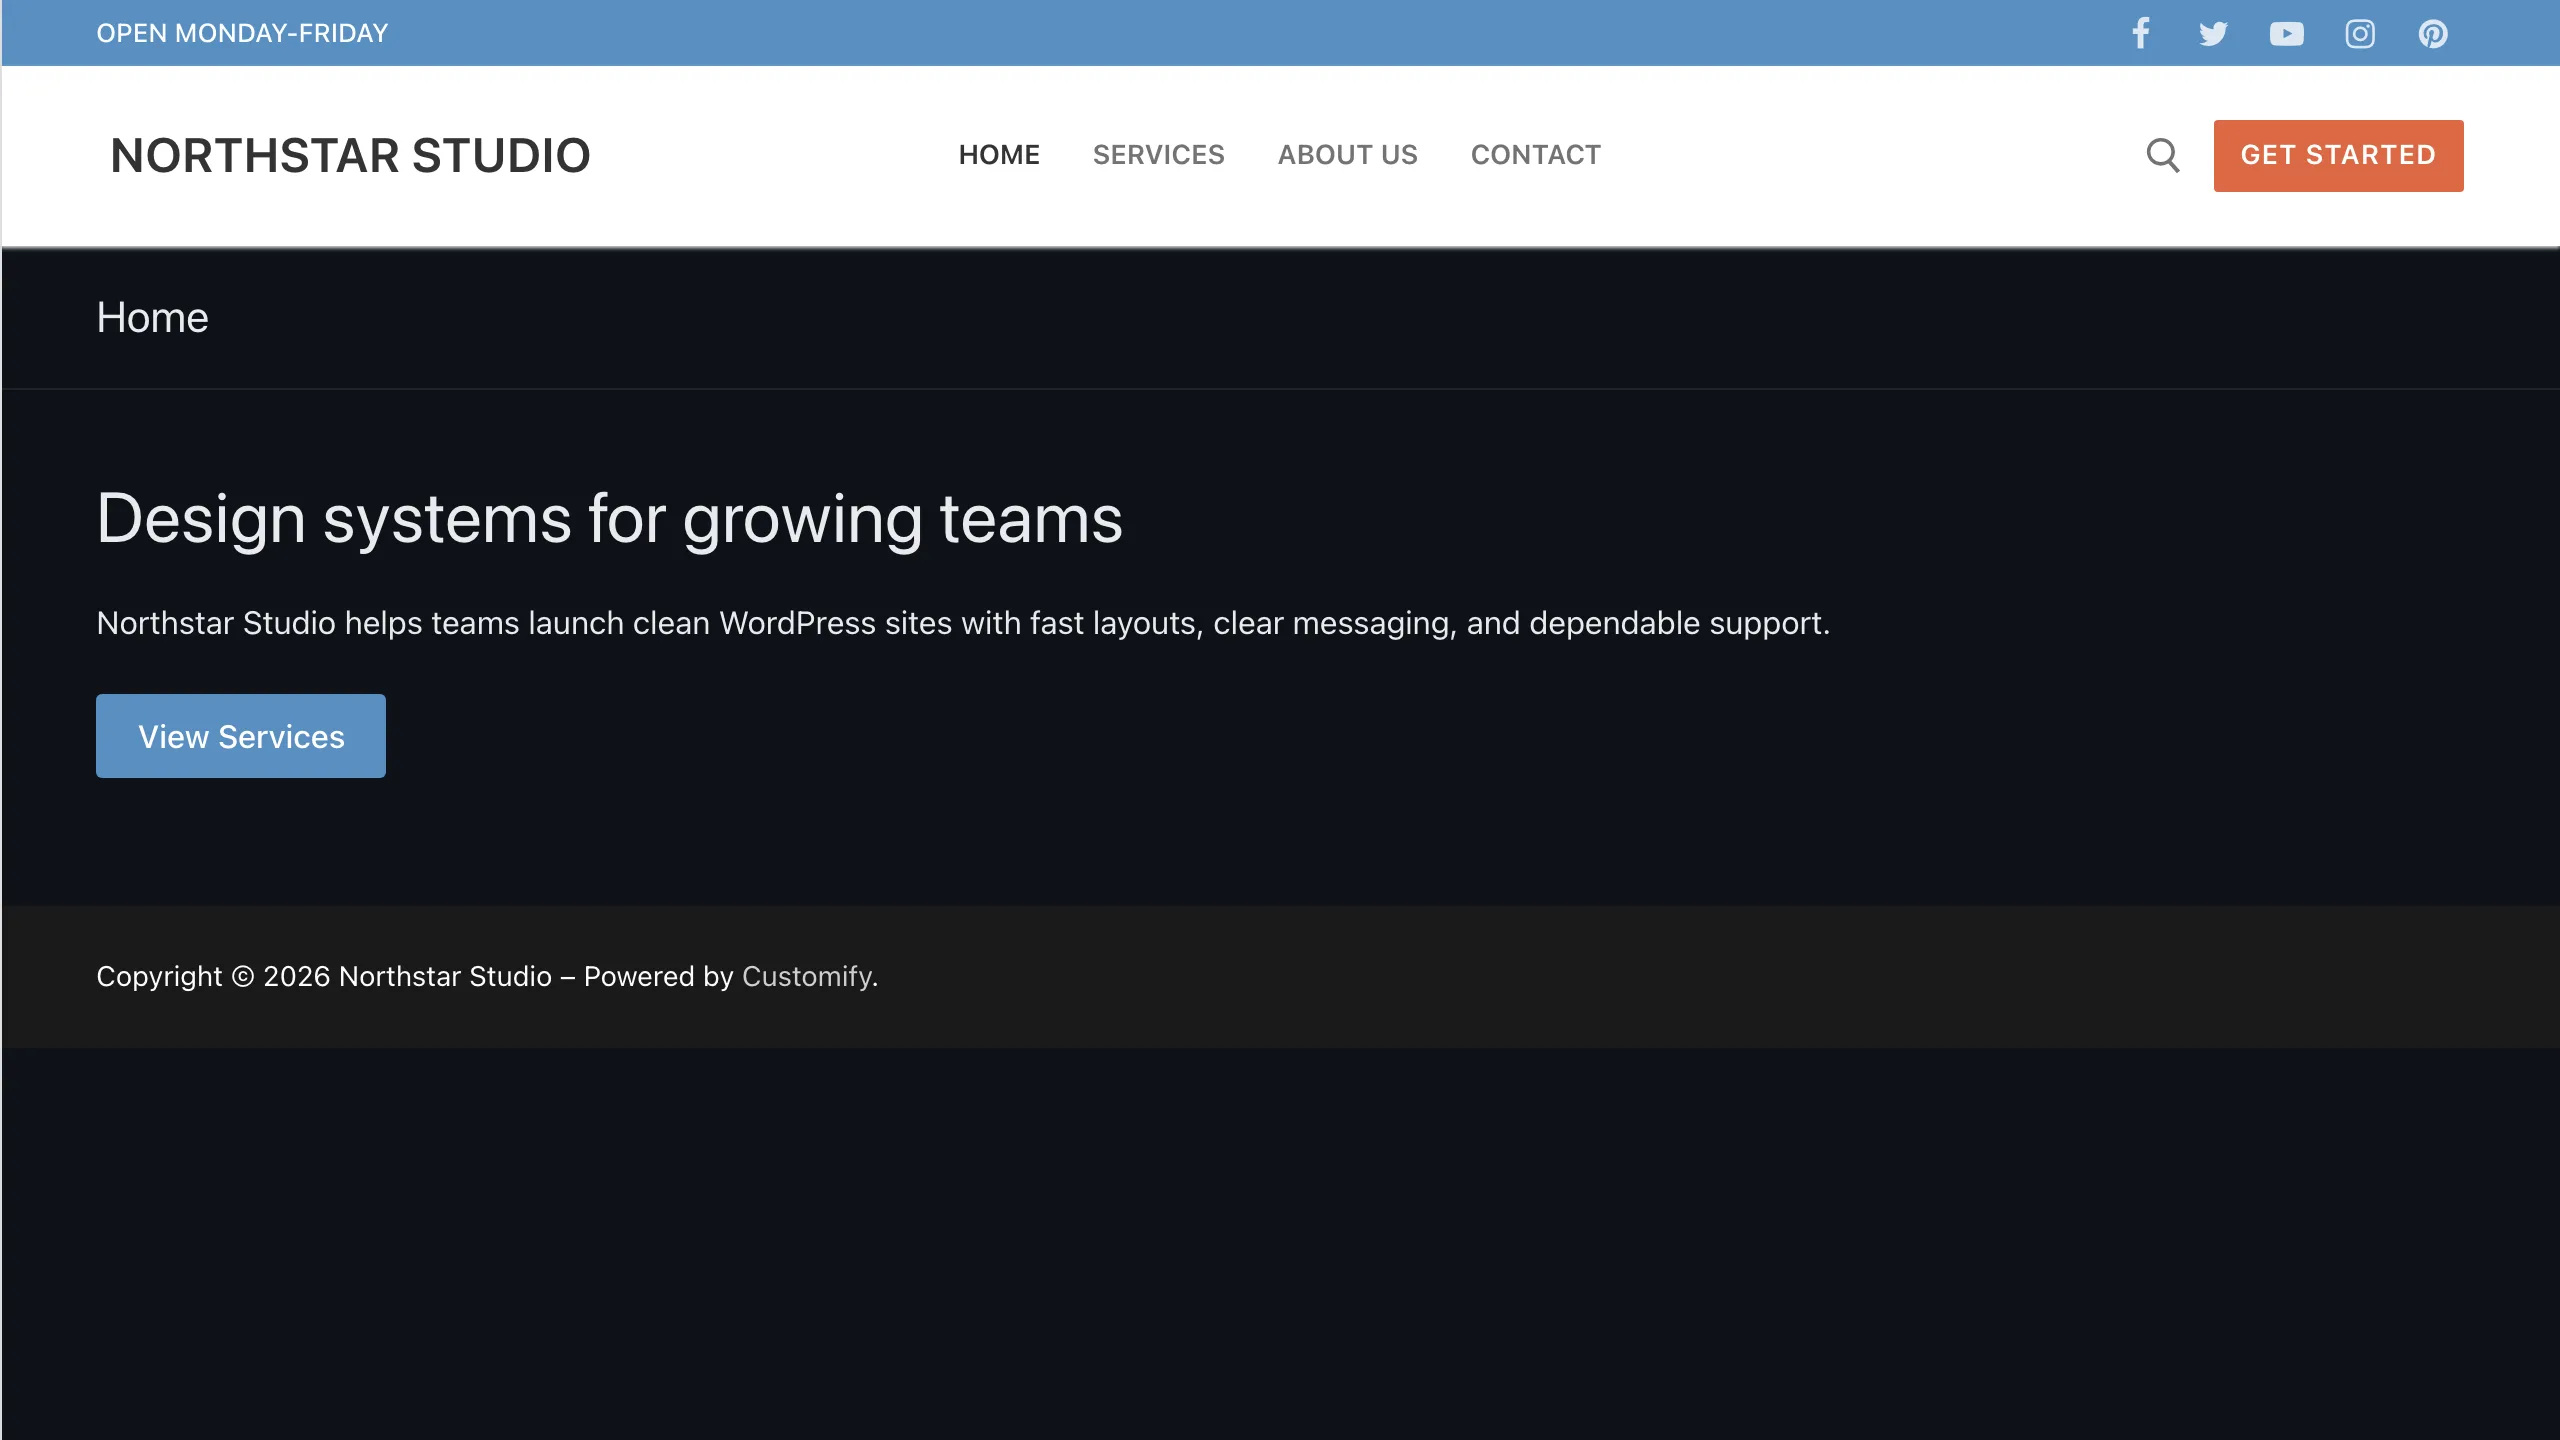Image resolution: width=2560 pixels, height=1440 pixels.
Task: Open the Contact menu item
Action: pos(1535,155)
